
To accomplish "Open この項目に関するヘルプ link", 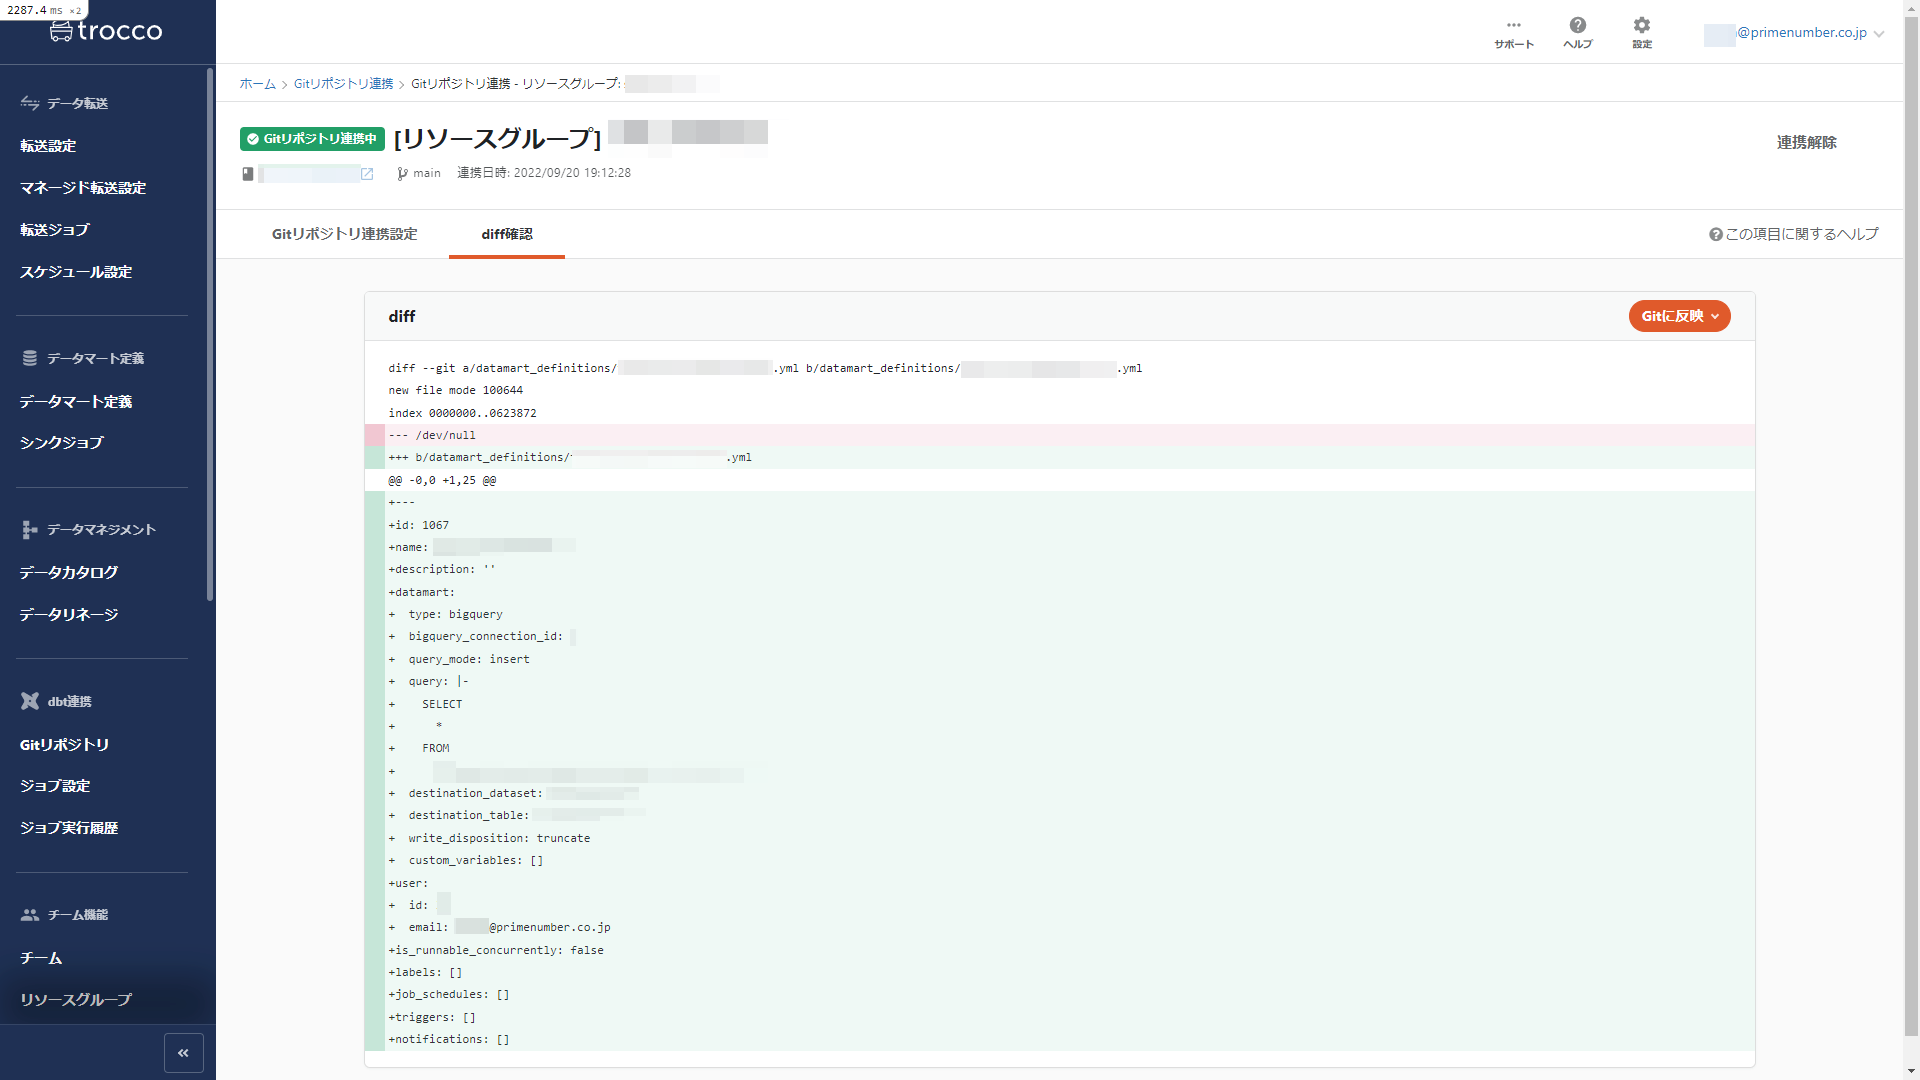I will (x=1793, y=234).
